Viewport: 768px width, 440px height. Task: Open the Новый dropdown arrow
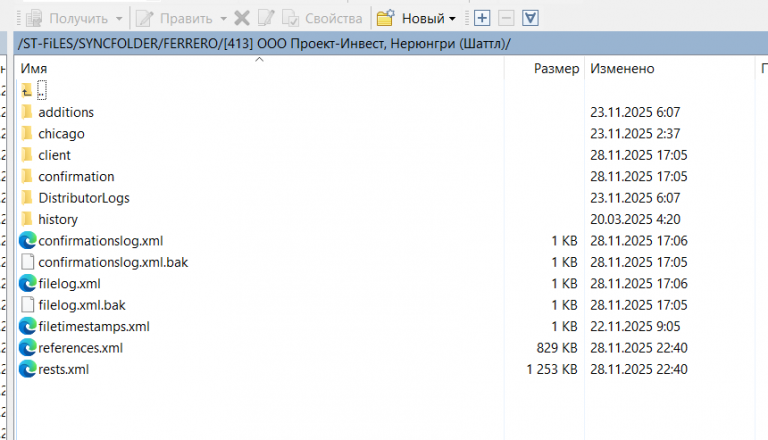point(452,19)
